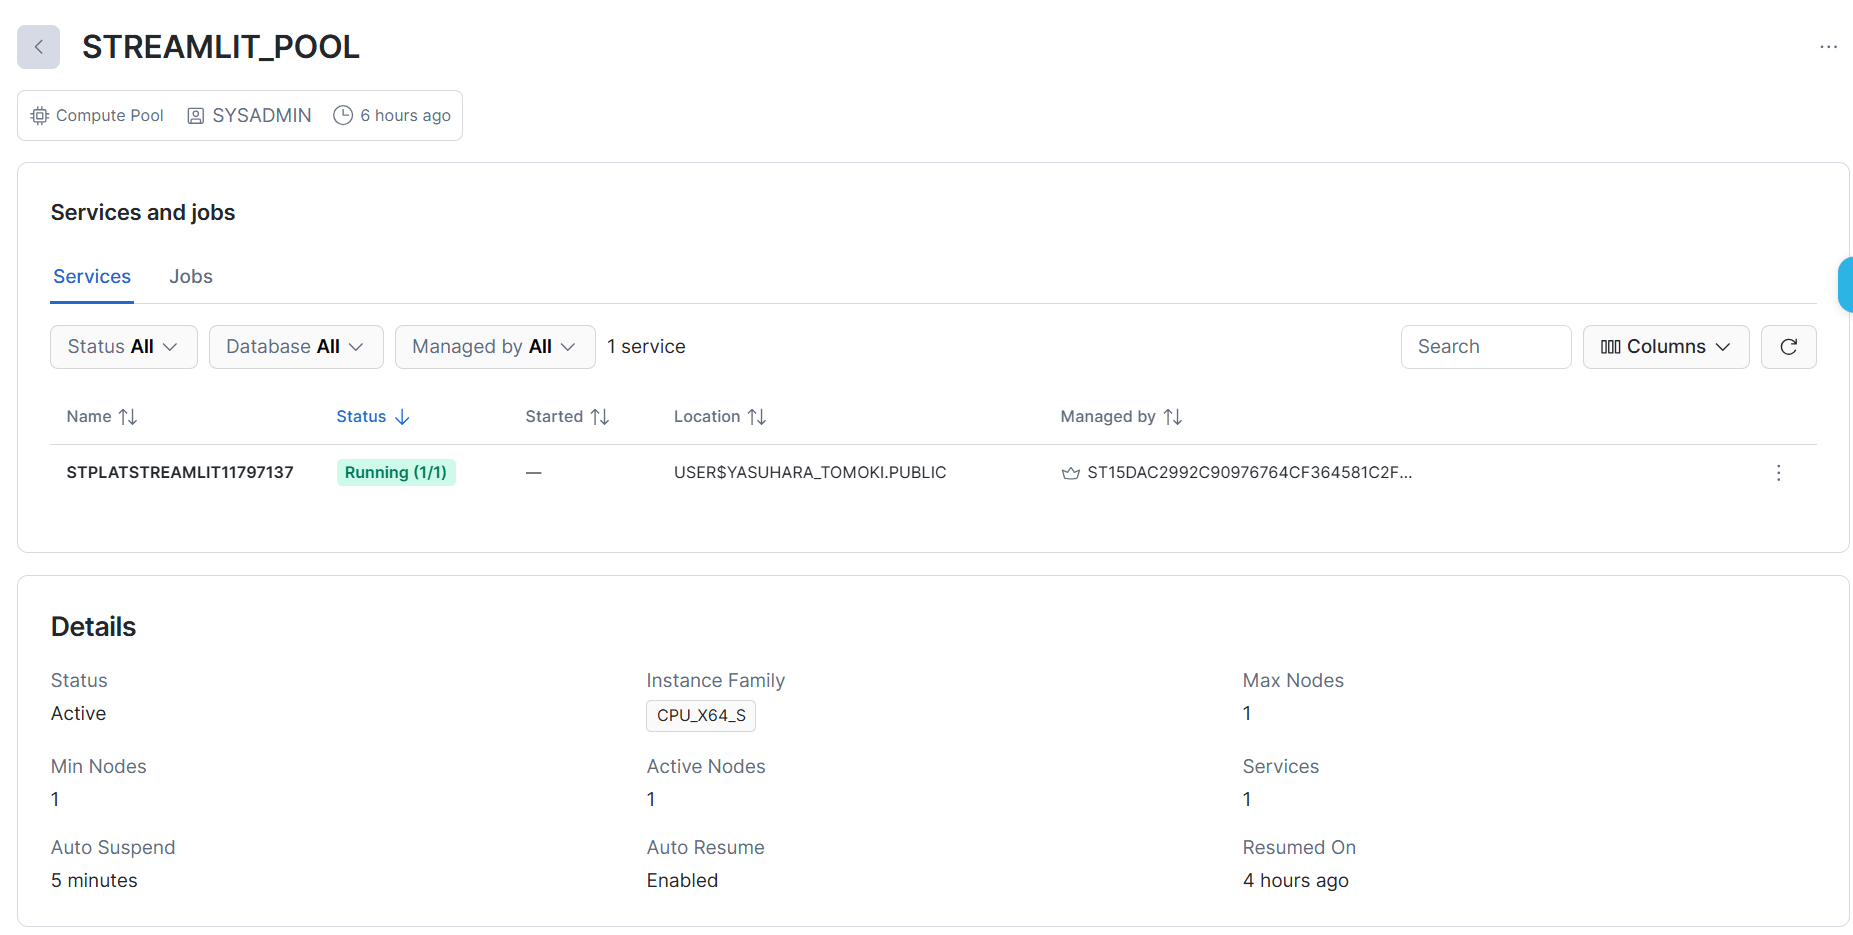
Task: Open the STPLATSTREAMLIT11797137 service
Action: 180,473
